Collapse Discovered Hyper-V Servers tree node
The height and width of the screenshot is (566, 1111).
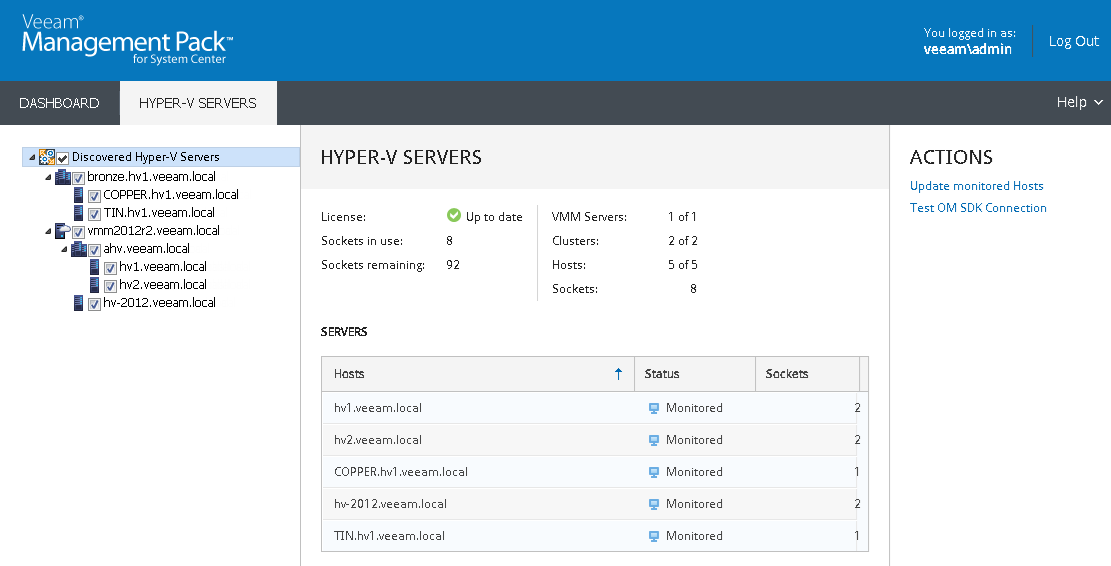[x=32, y=157]
